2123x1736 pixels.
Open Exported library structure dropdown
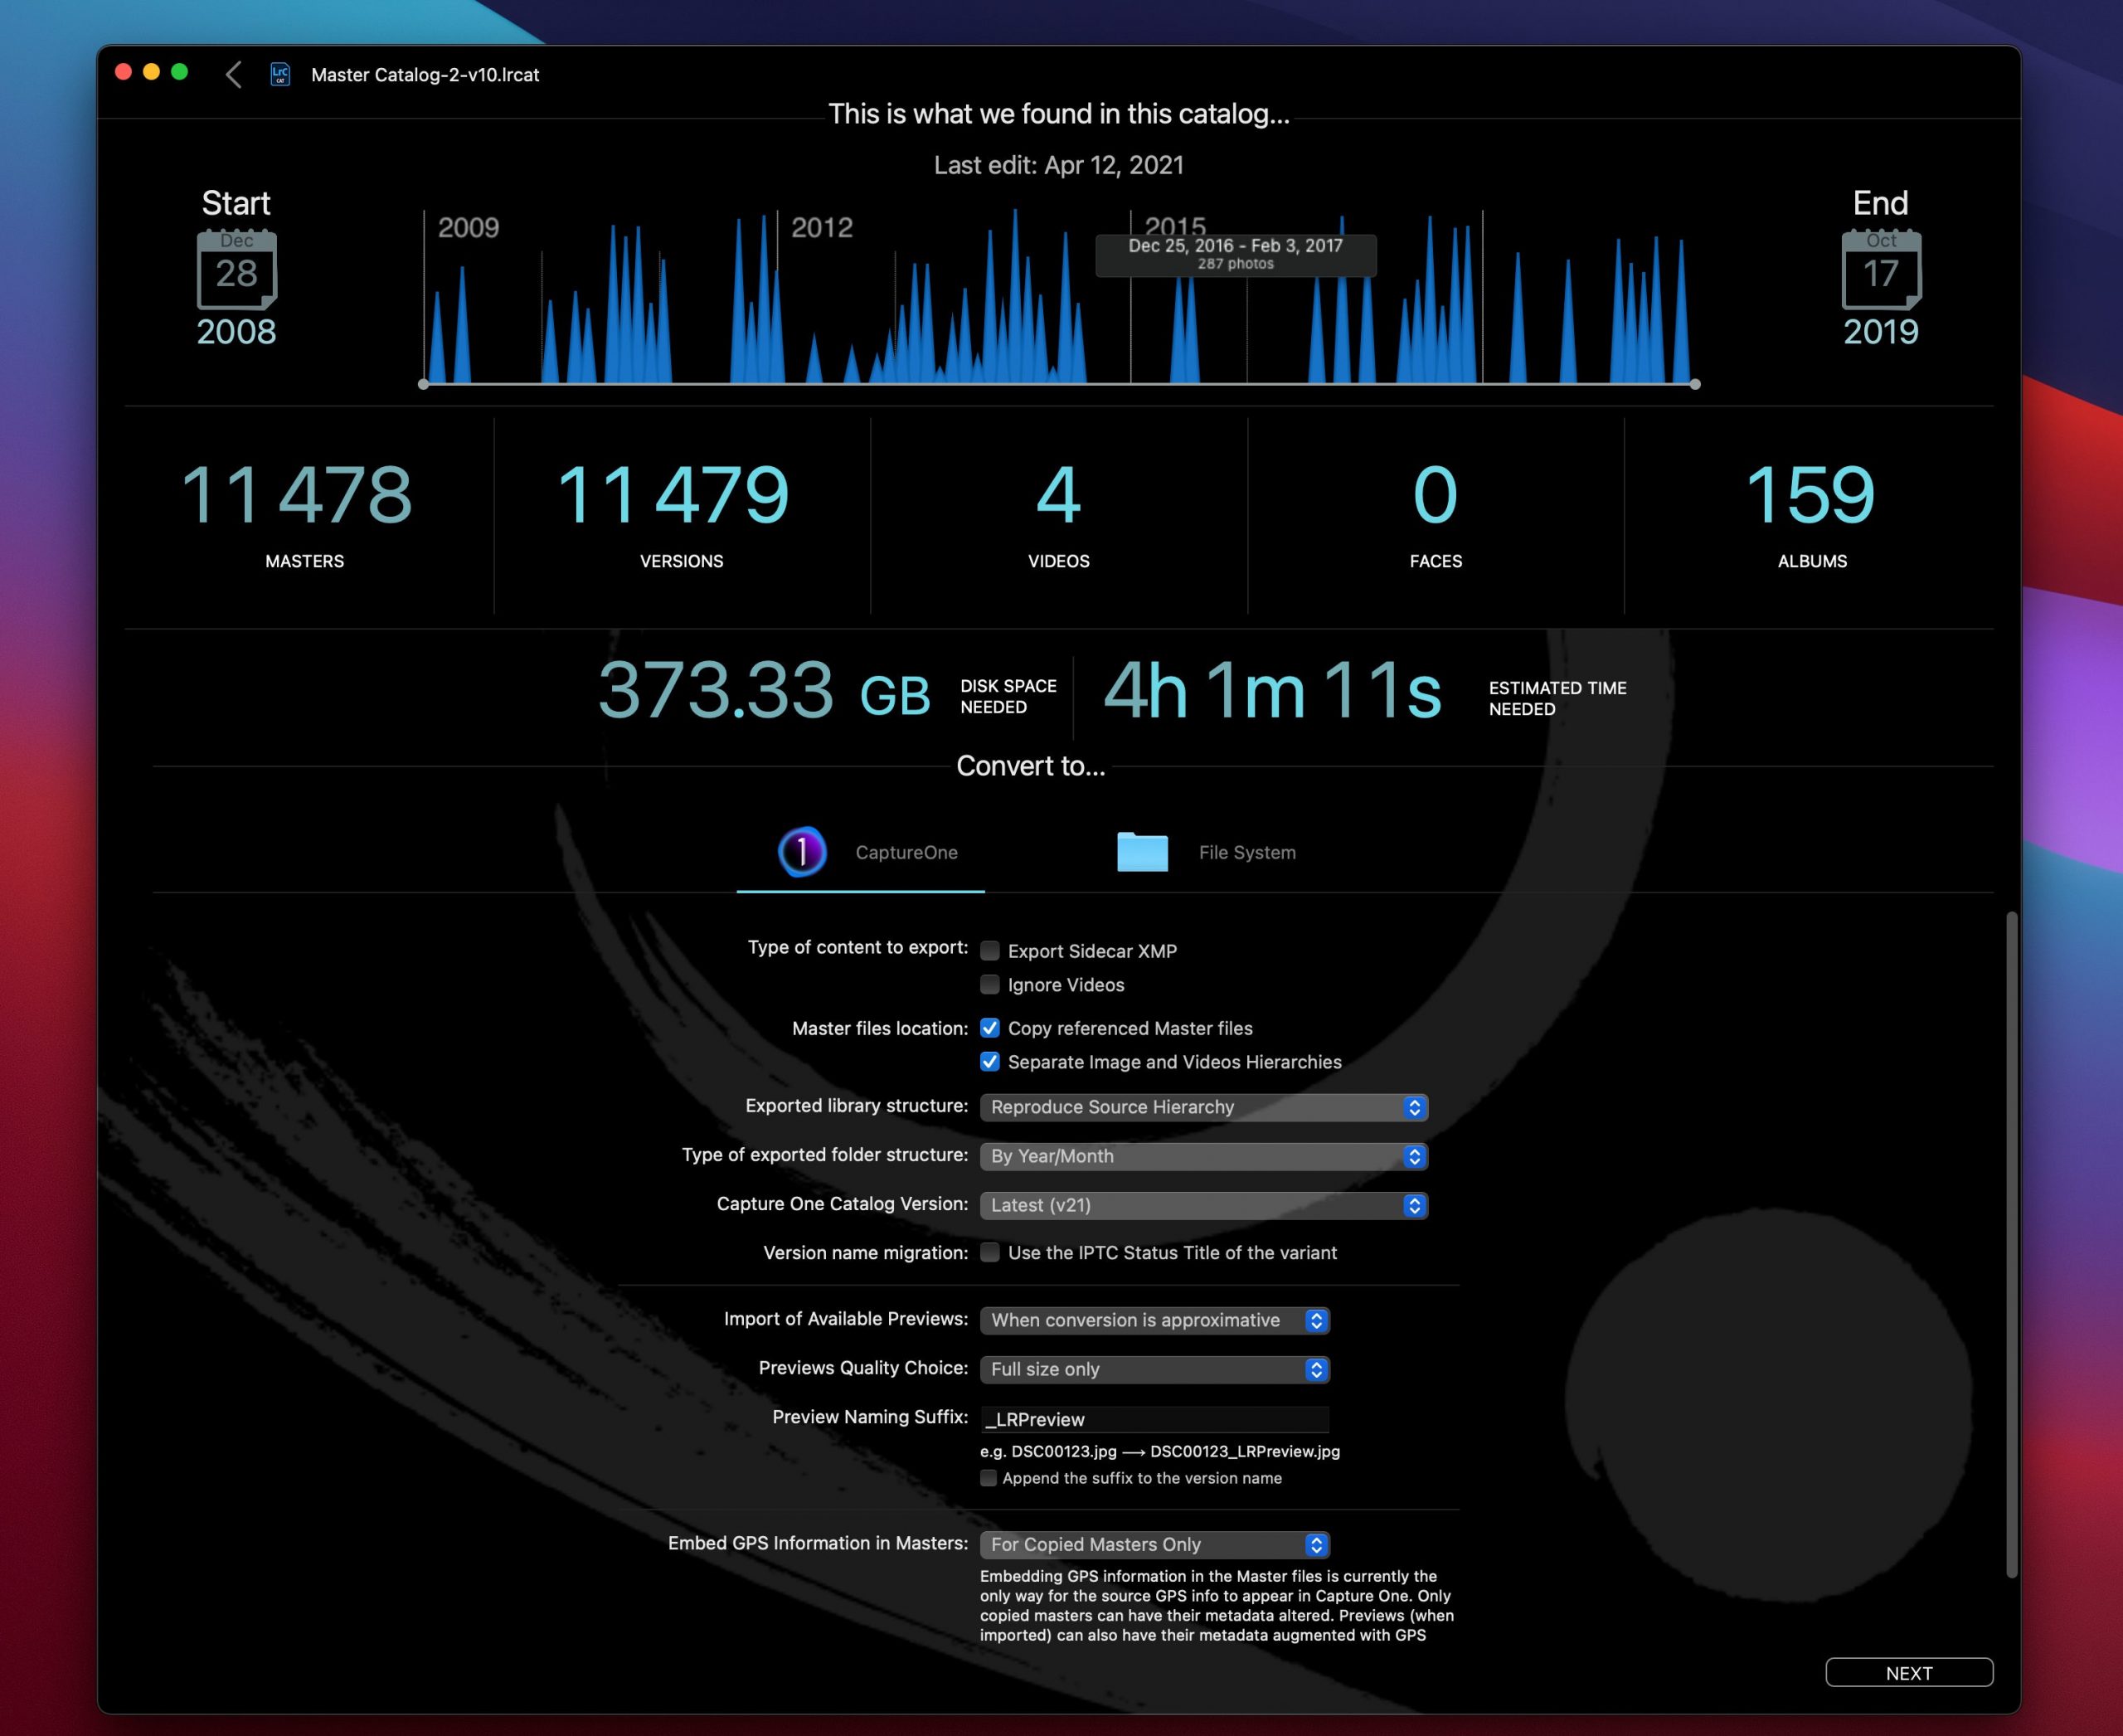coord(1204,1107)
